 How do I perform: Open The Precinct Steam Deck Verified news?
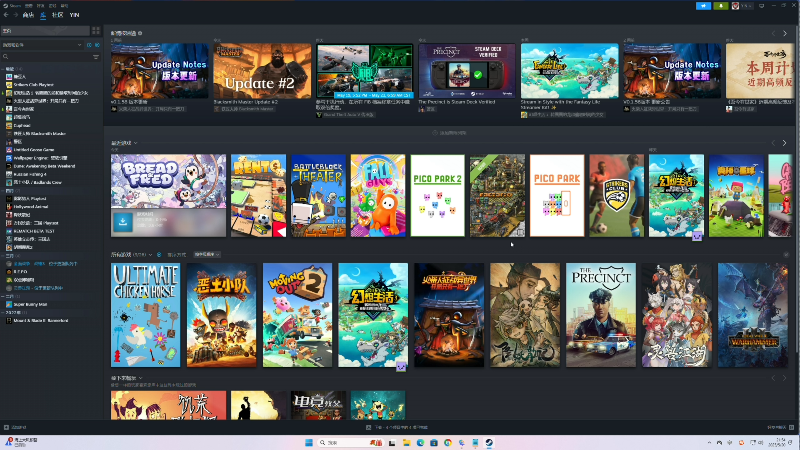467,71
